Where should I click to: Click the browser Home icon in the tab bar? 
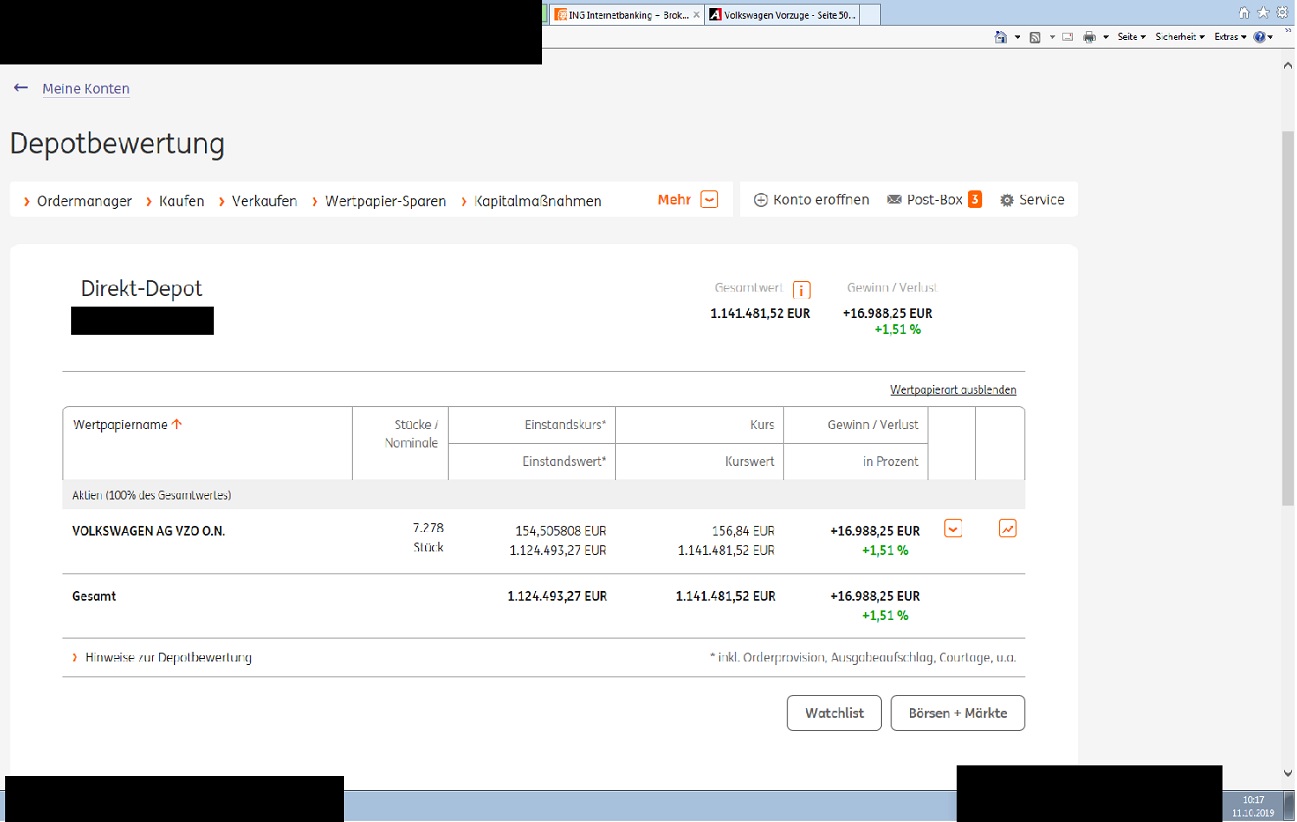[1244, 13]
